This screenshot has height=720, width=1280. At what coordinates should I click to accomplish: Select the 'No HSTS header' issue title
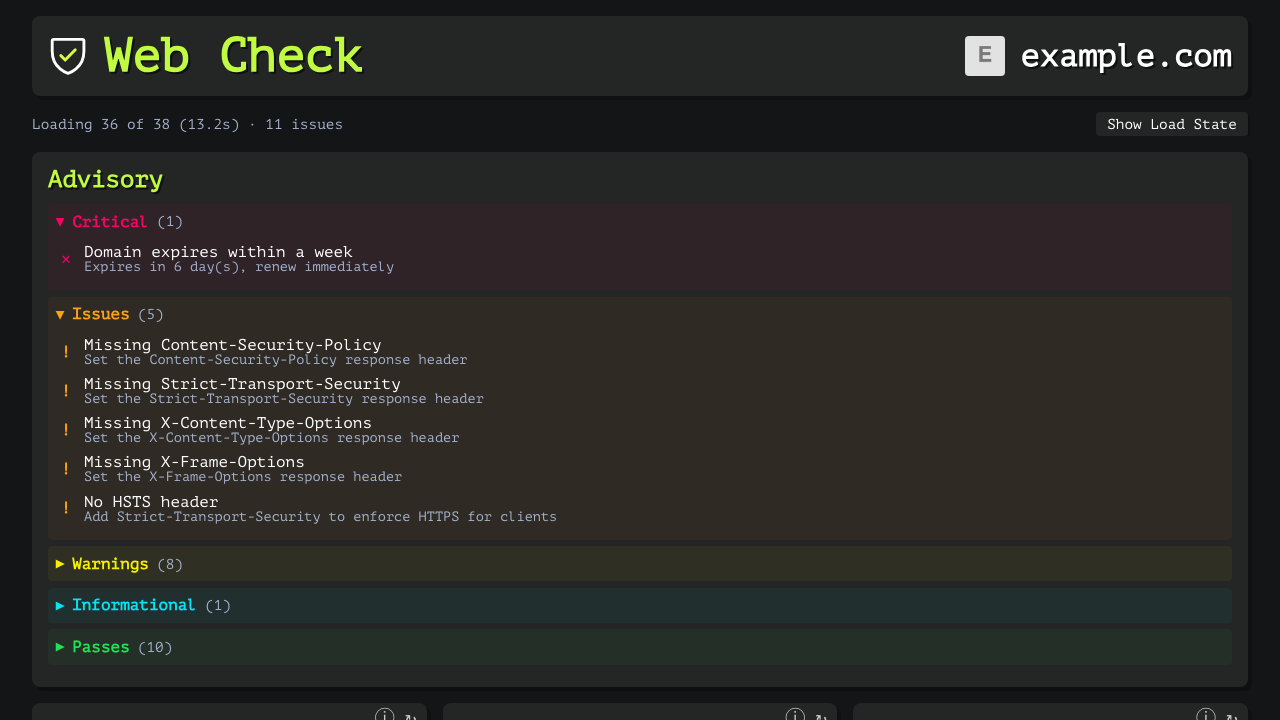coord(151,502)
